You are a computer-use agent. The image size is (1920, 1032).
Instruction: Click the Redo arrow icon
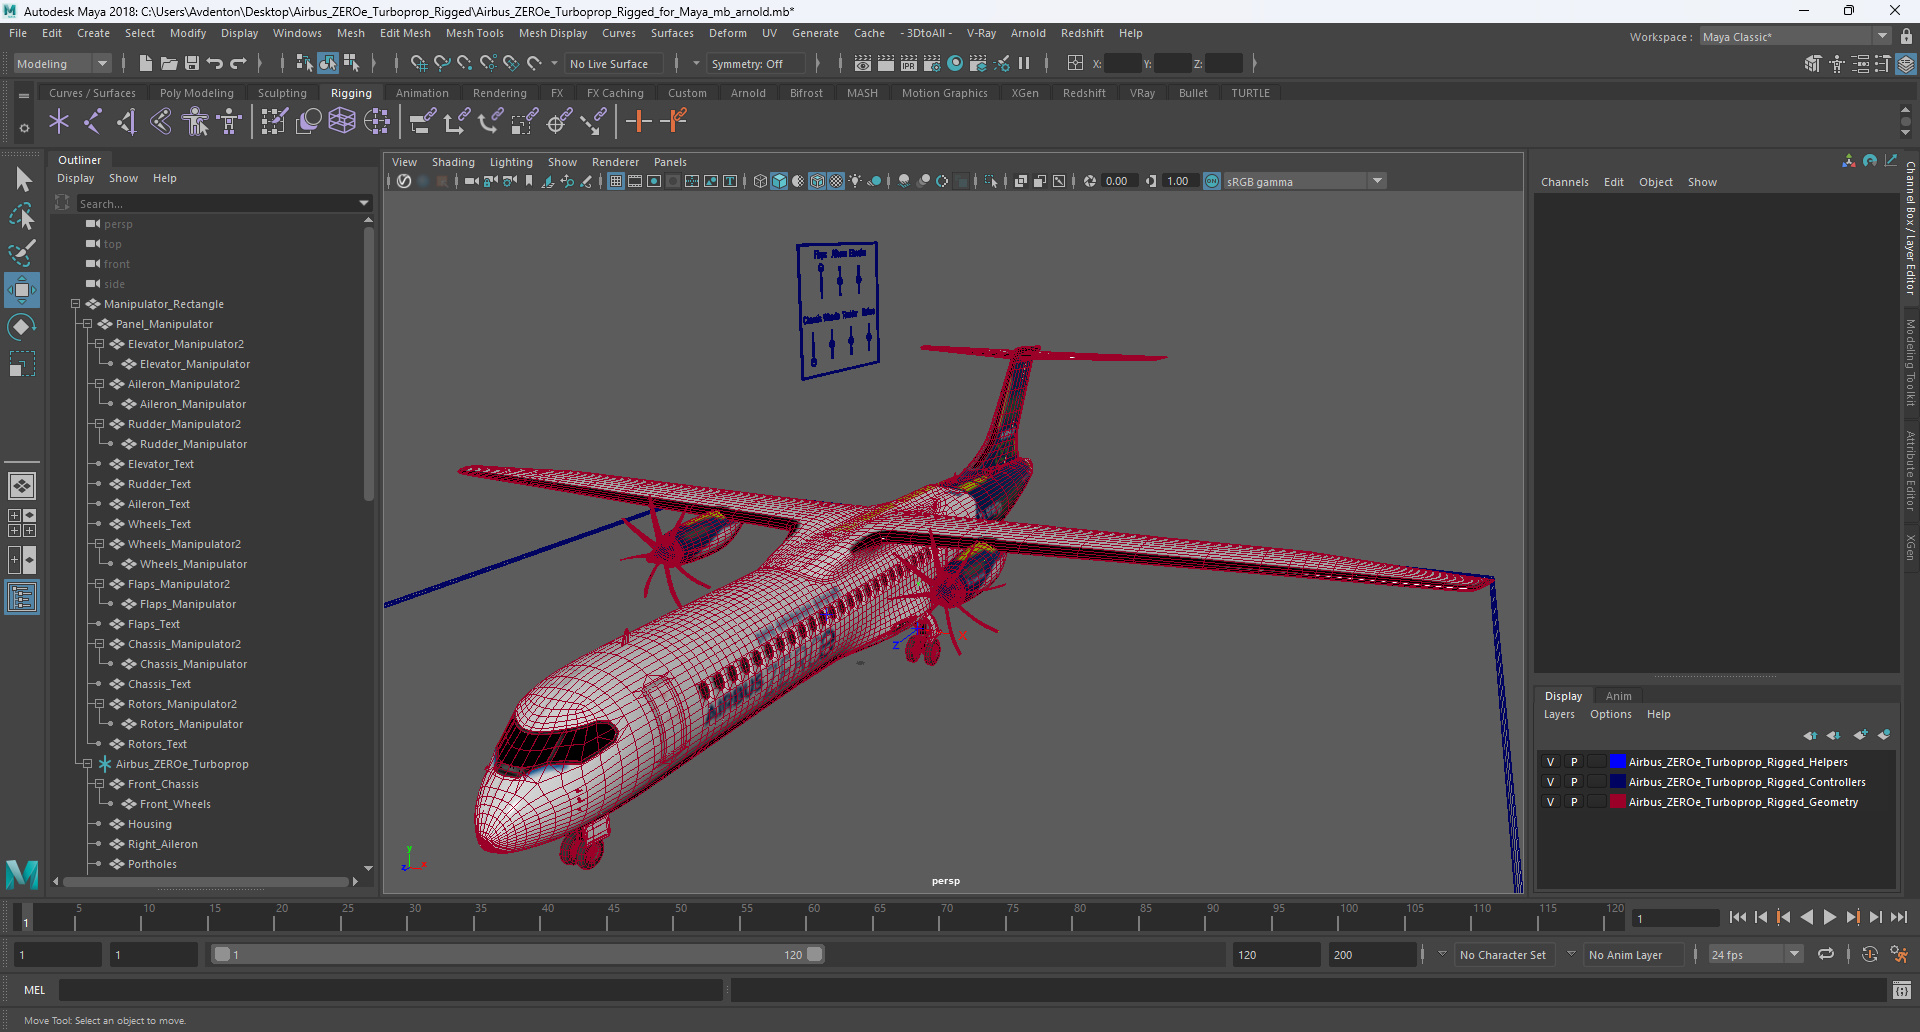(238, 63)
